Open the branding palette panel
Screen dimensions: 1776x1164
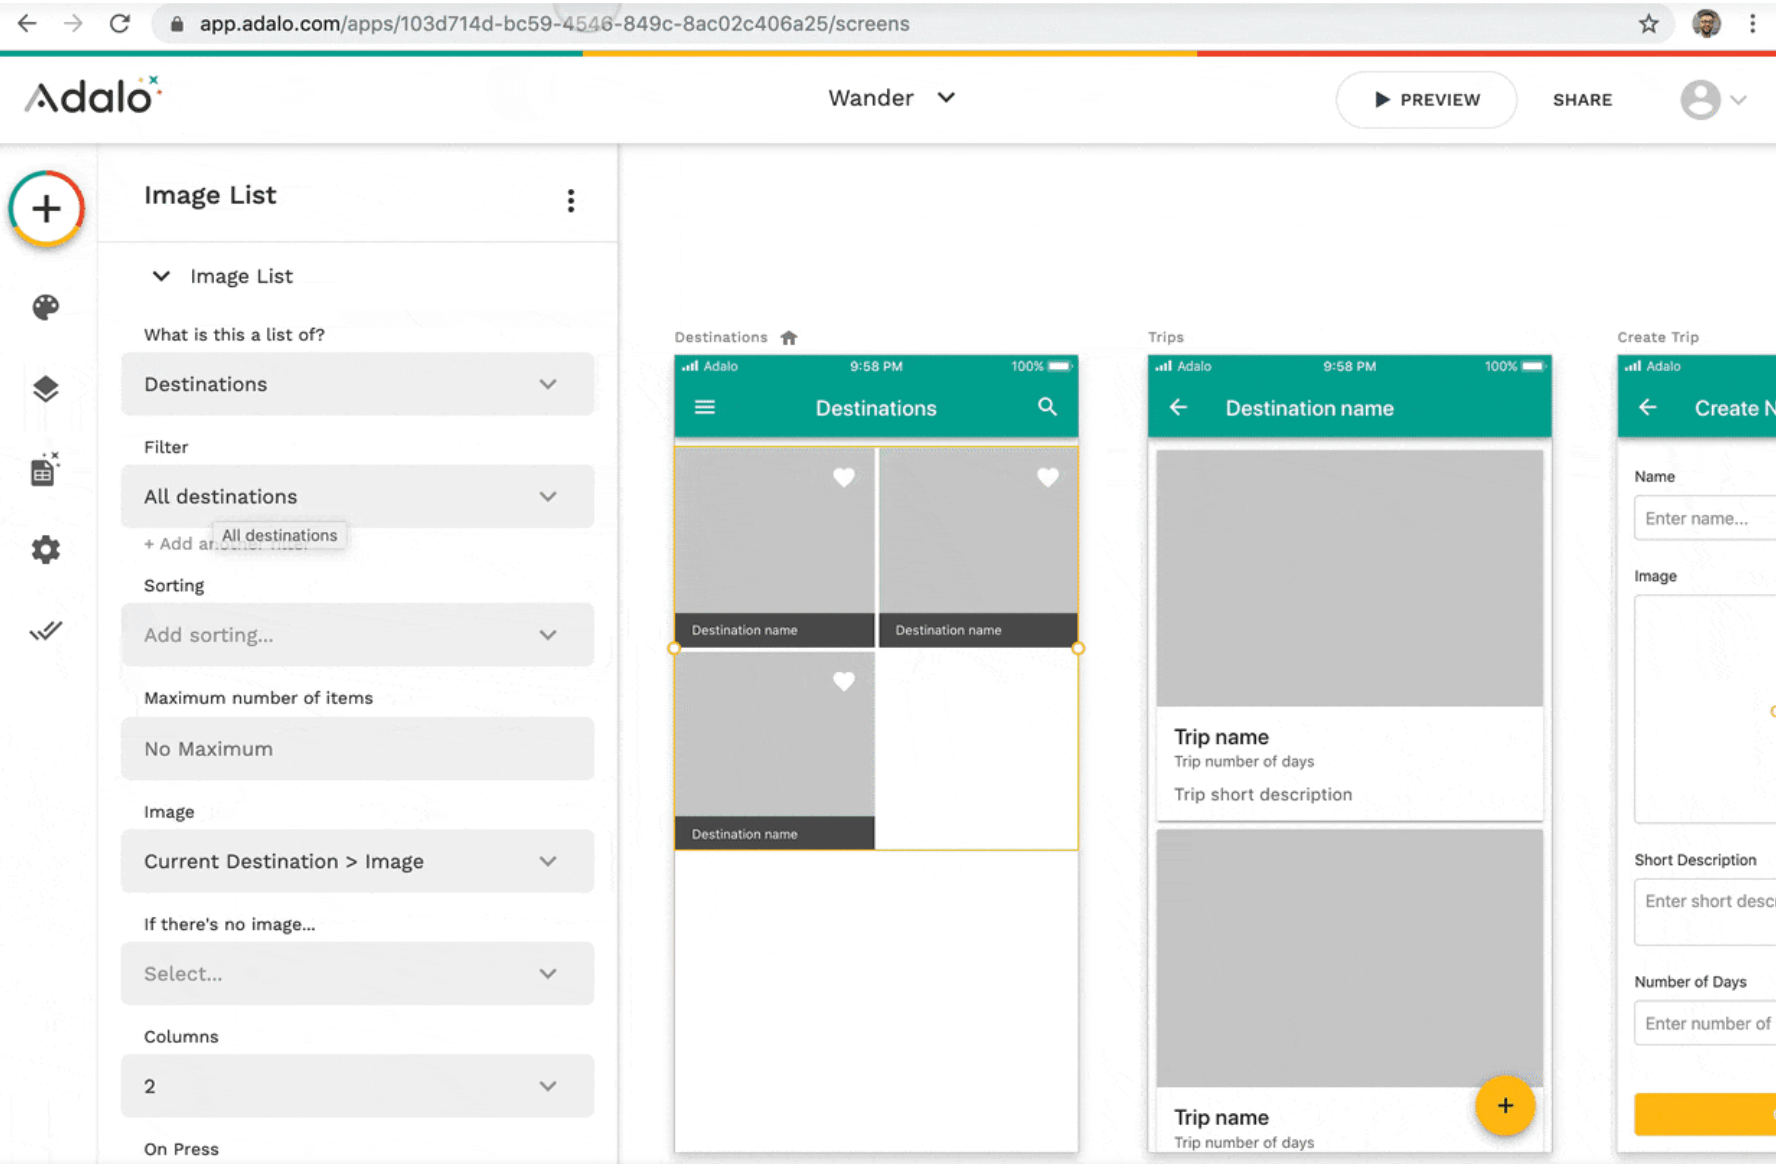[x=46, y=307]
